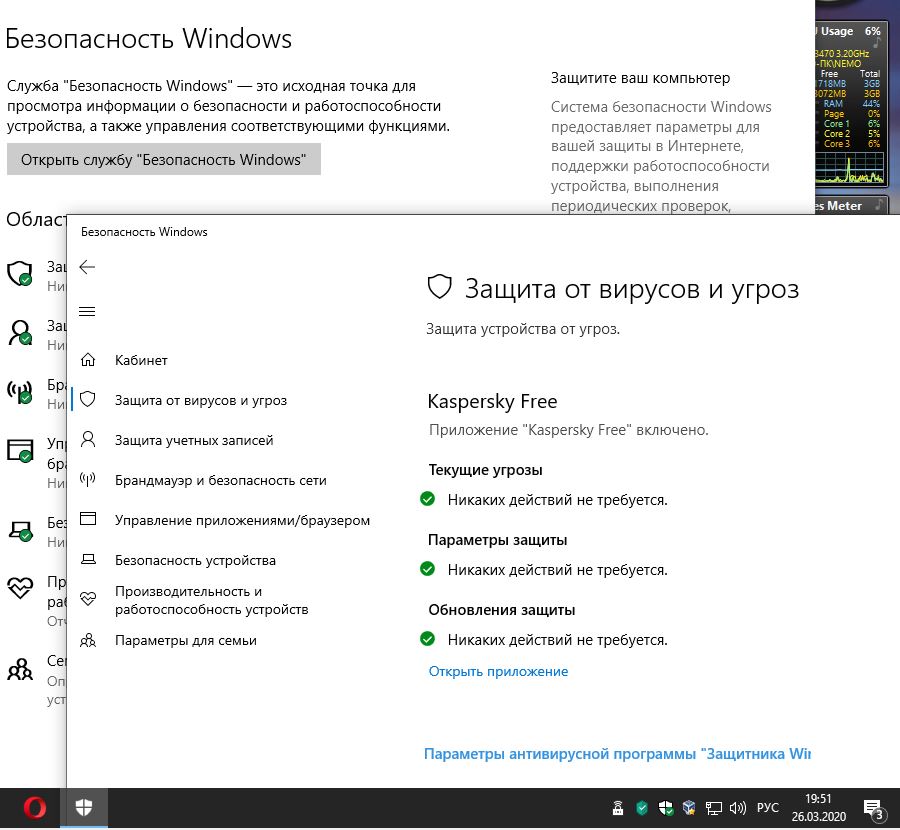Click the Kaspersky Free heading text
The width and height of the screenshot is (900, 830).
tap(492, 401)
